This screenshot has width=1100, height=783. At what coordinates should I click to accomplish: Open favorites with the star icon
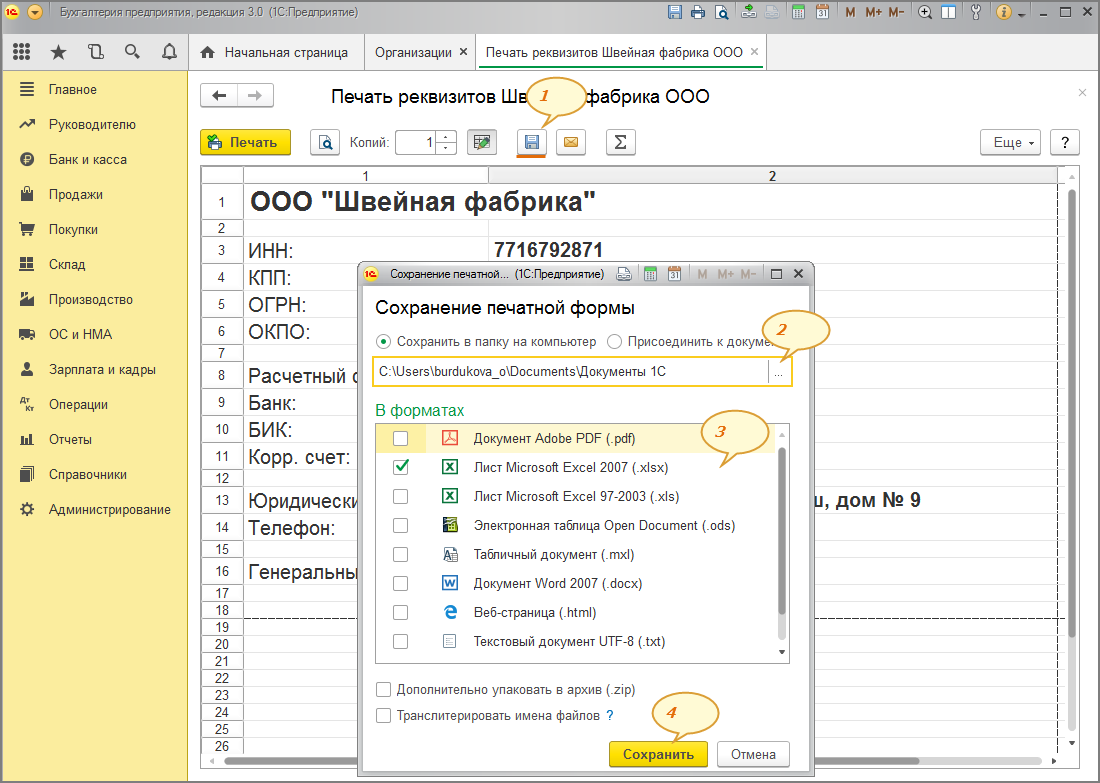59,52
